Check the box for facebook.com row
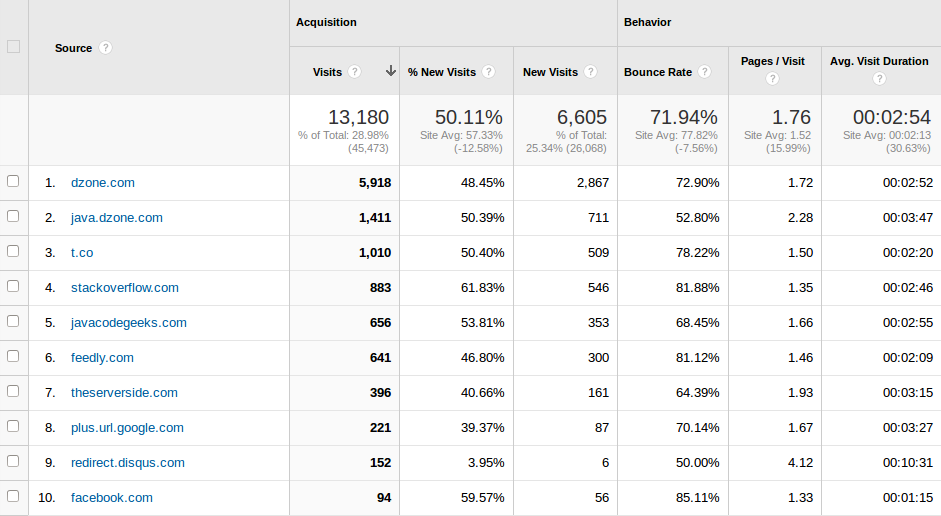The width and height of the screenshot is (941, 516). 13,496
